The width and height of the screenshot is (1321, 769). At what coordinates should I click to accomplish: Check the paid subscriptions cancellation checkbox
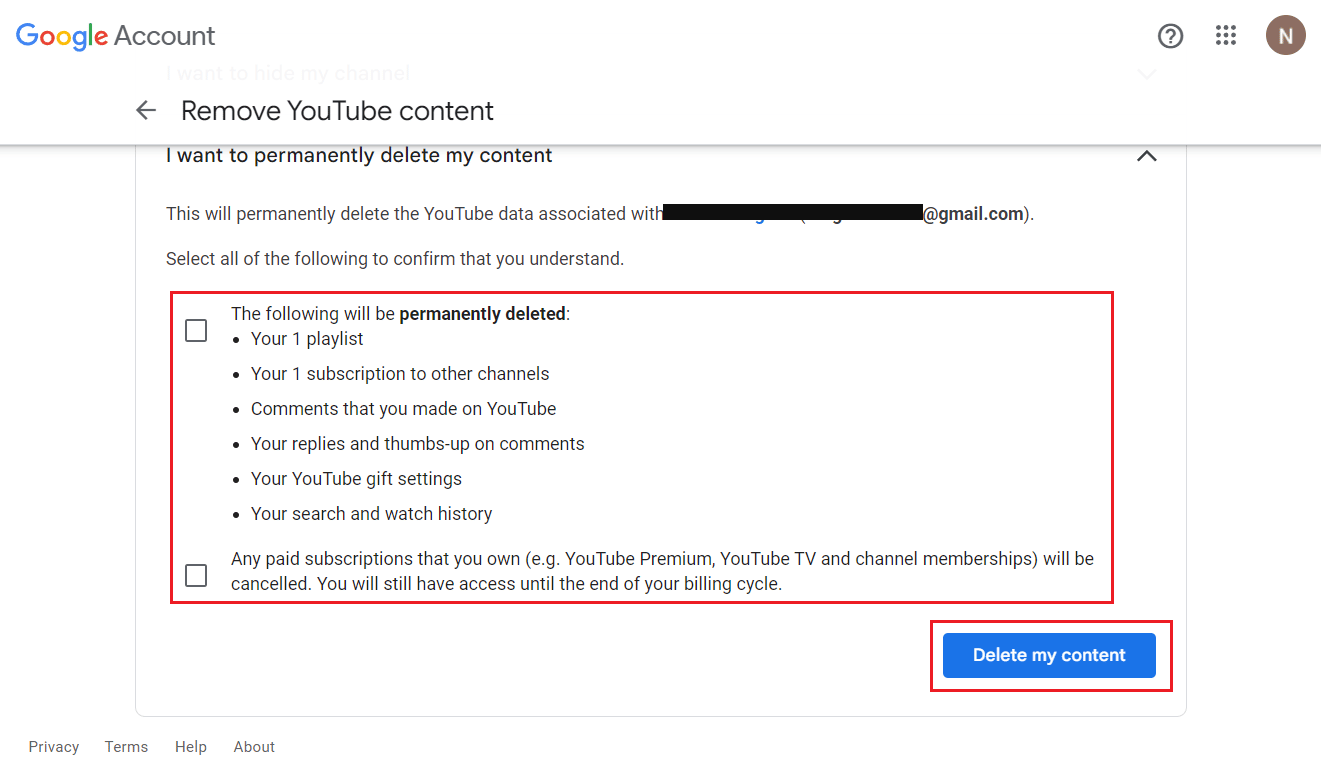tap(196, 575)
